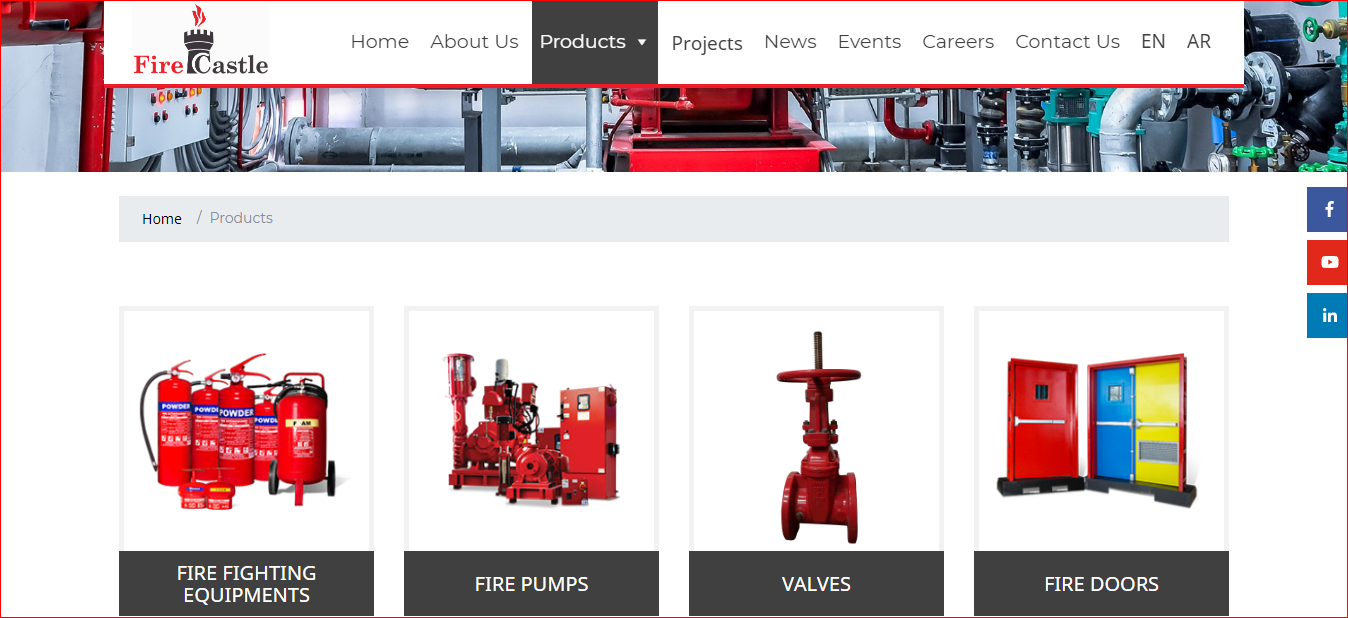Switch language to EN
Image resolution: width=1348 pixels, height=618 pixels.
pos(1153,42)
